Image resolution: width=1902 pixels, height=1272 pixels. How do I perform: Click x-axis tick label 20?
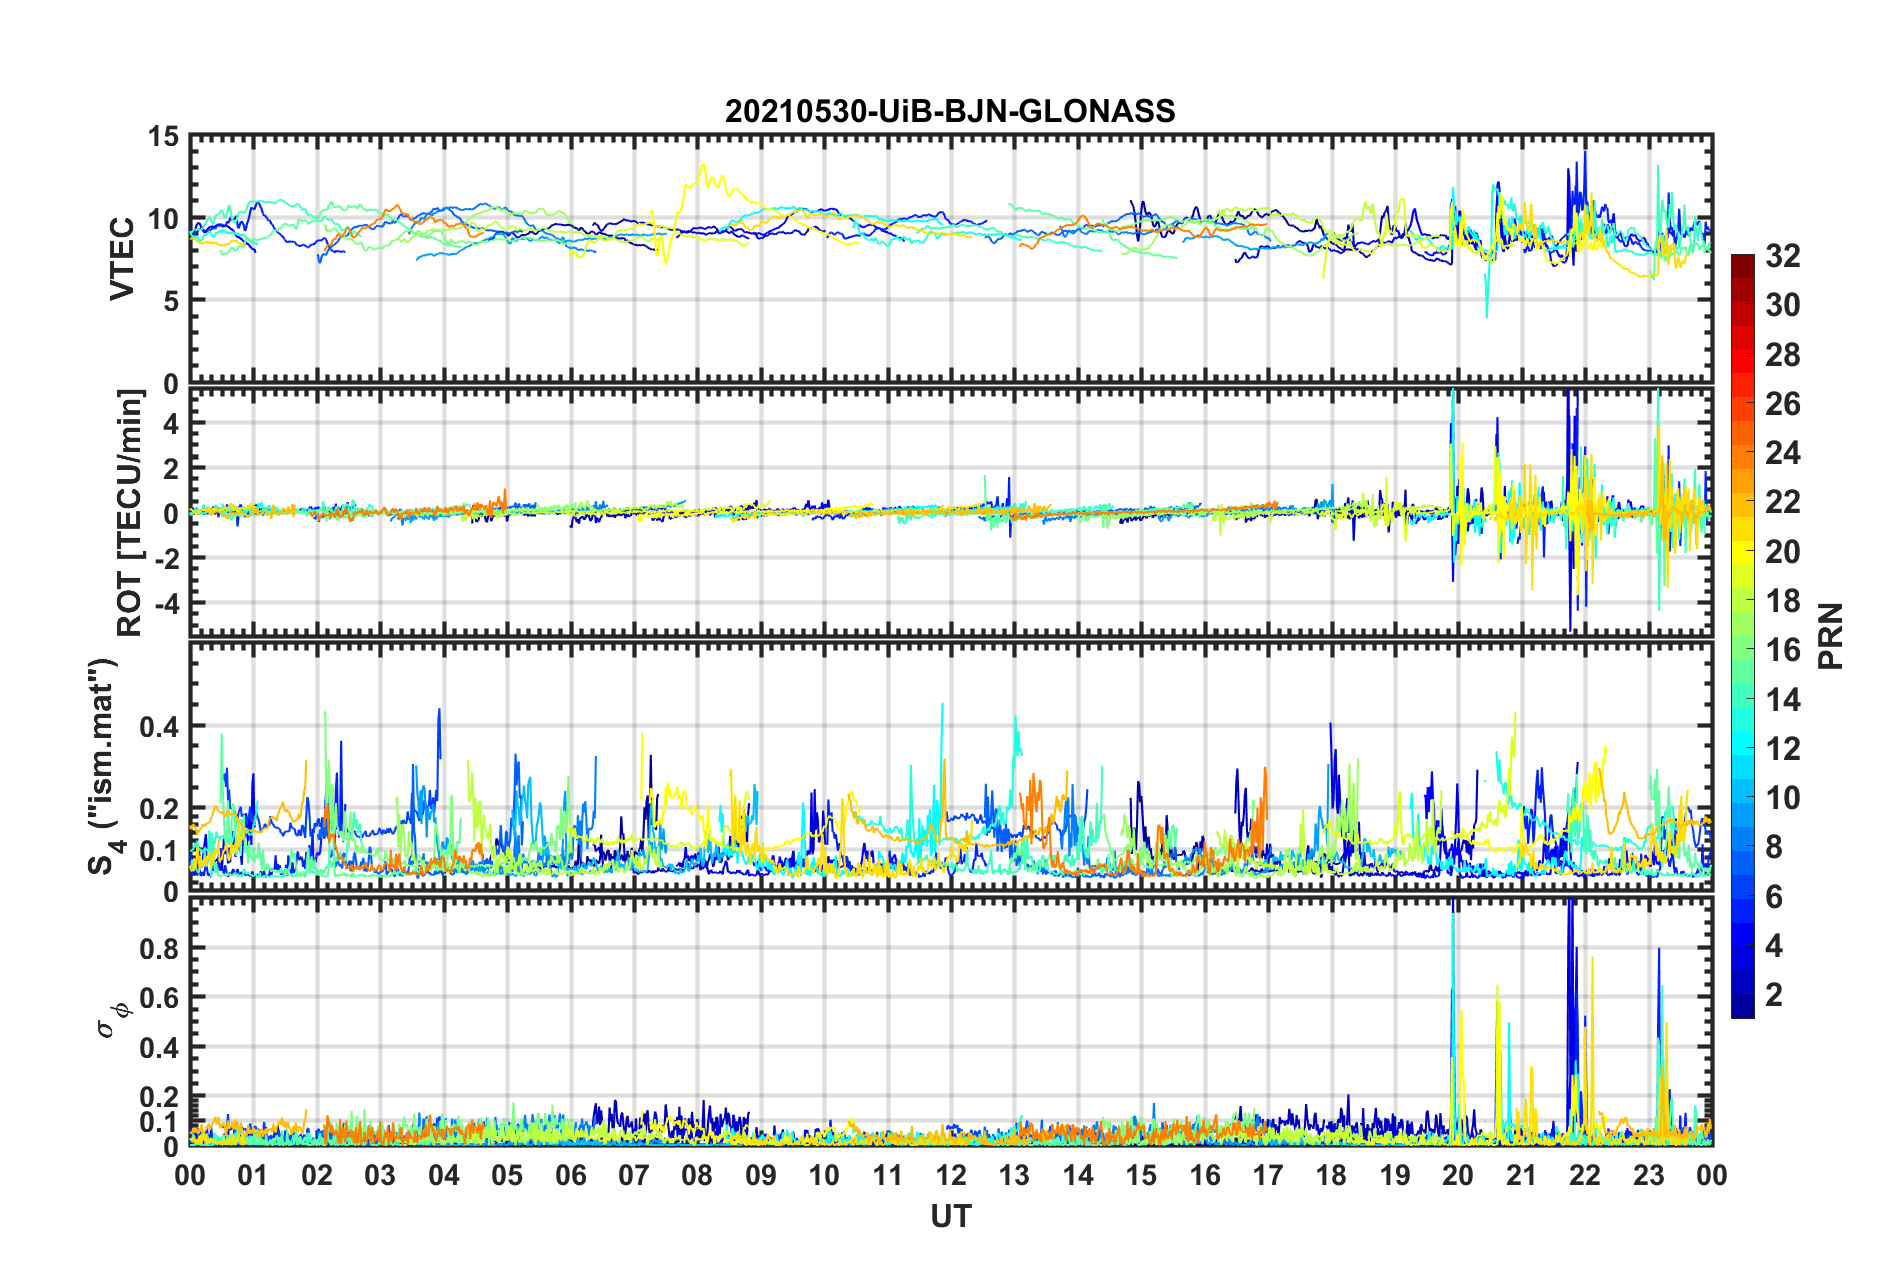pos(1458,1175)
